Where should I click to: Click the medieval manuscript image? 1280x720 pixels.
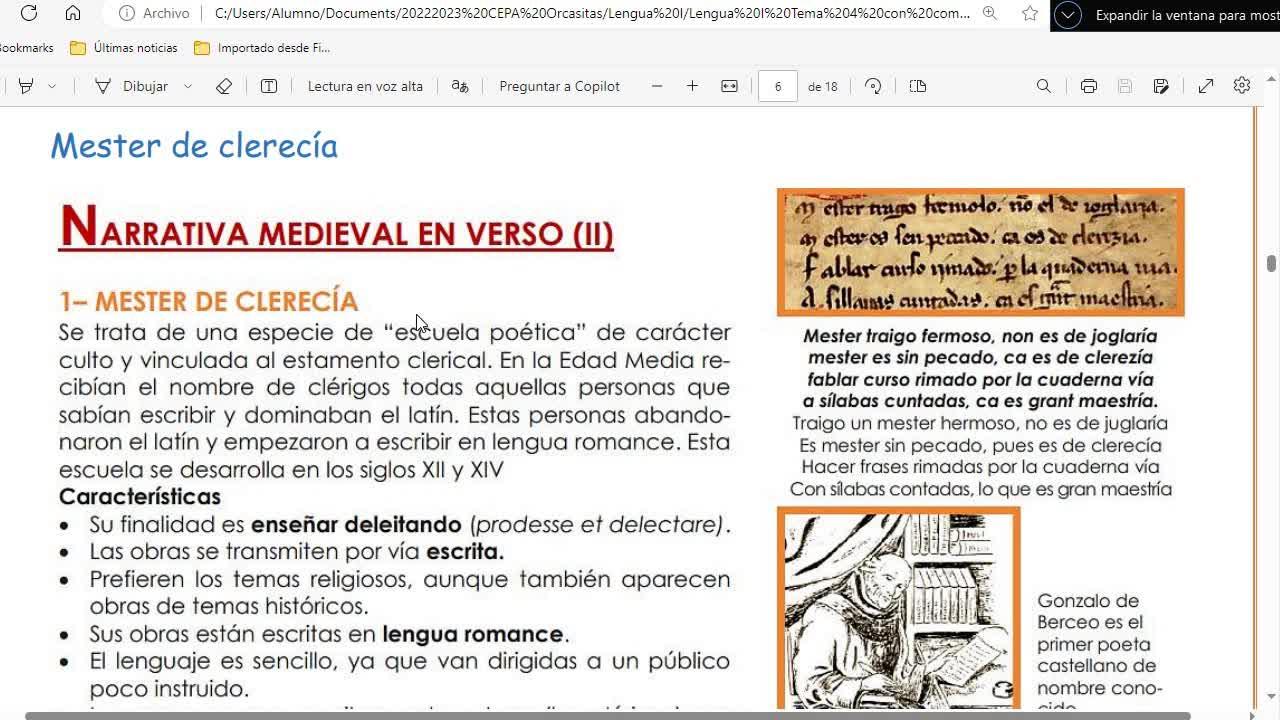click(981, 252)
